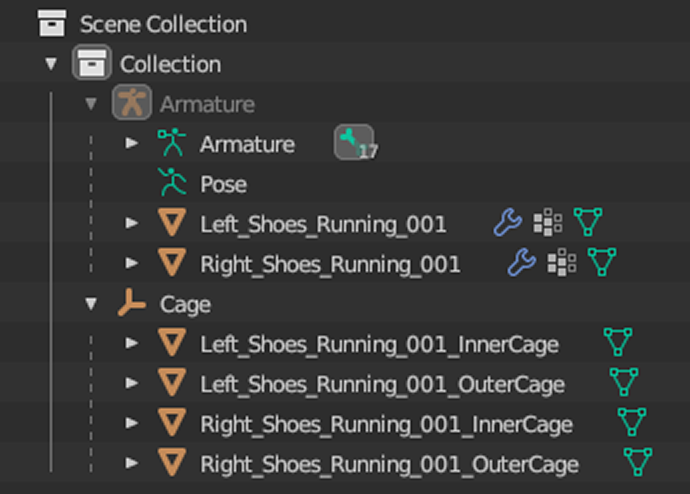Select Left_Shoes_Running_001_OuterCage name
This screenshot has height=494, width=690.
click(x=383, y=385)
